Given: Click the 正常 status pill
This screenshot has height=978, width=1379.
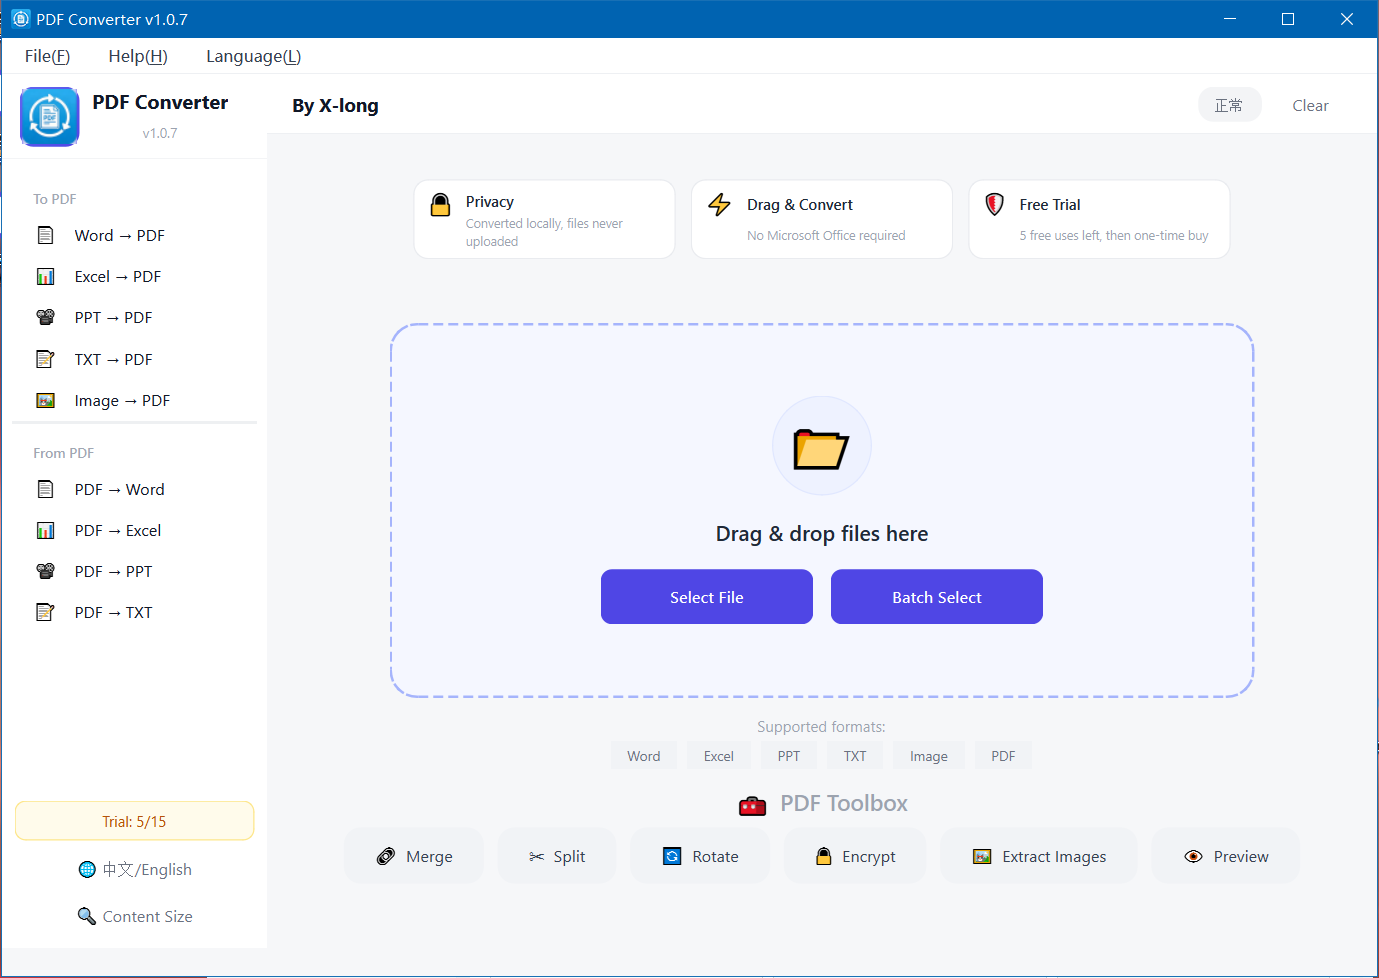Looking at the screenshot, I should point(1229,105).
